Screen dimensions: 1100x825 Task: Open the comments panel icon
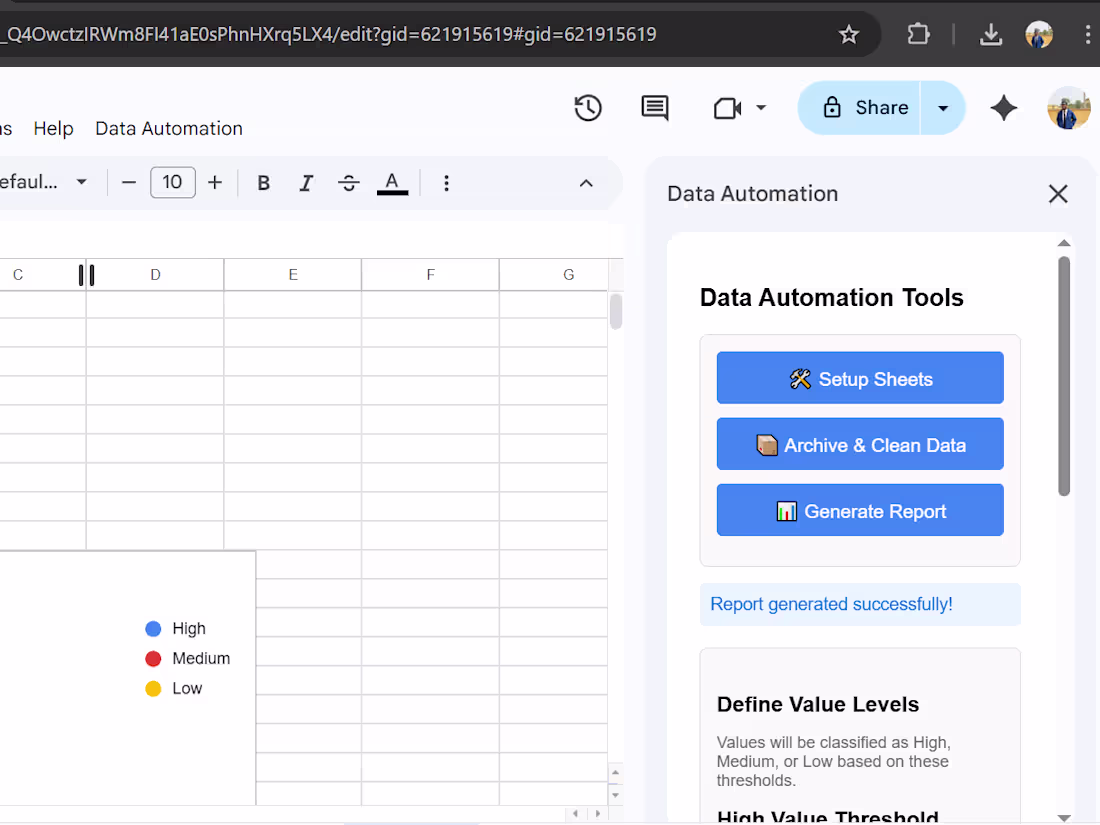tap(655, 108)
